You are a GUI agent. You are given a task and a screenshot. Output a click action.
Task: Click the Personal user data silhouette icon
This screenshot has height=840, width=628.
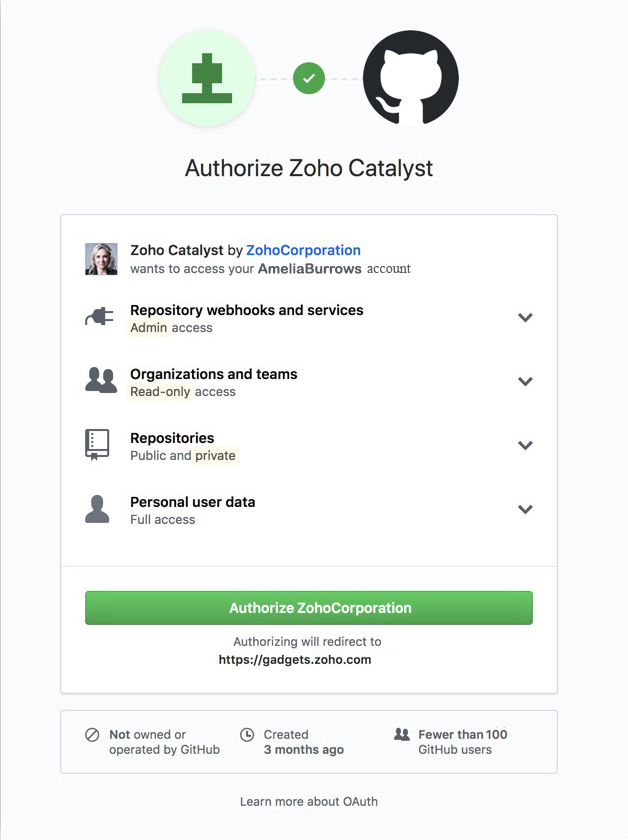coord(97,508)
